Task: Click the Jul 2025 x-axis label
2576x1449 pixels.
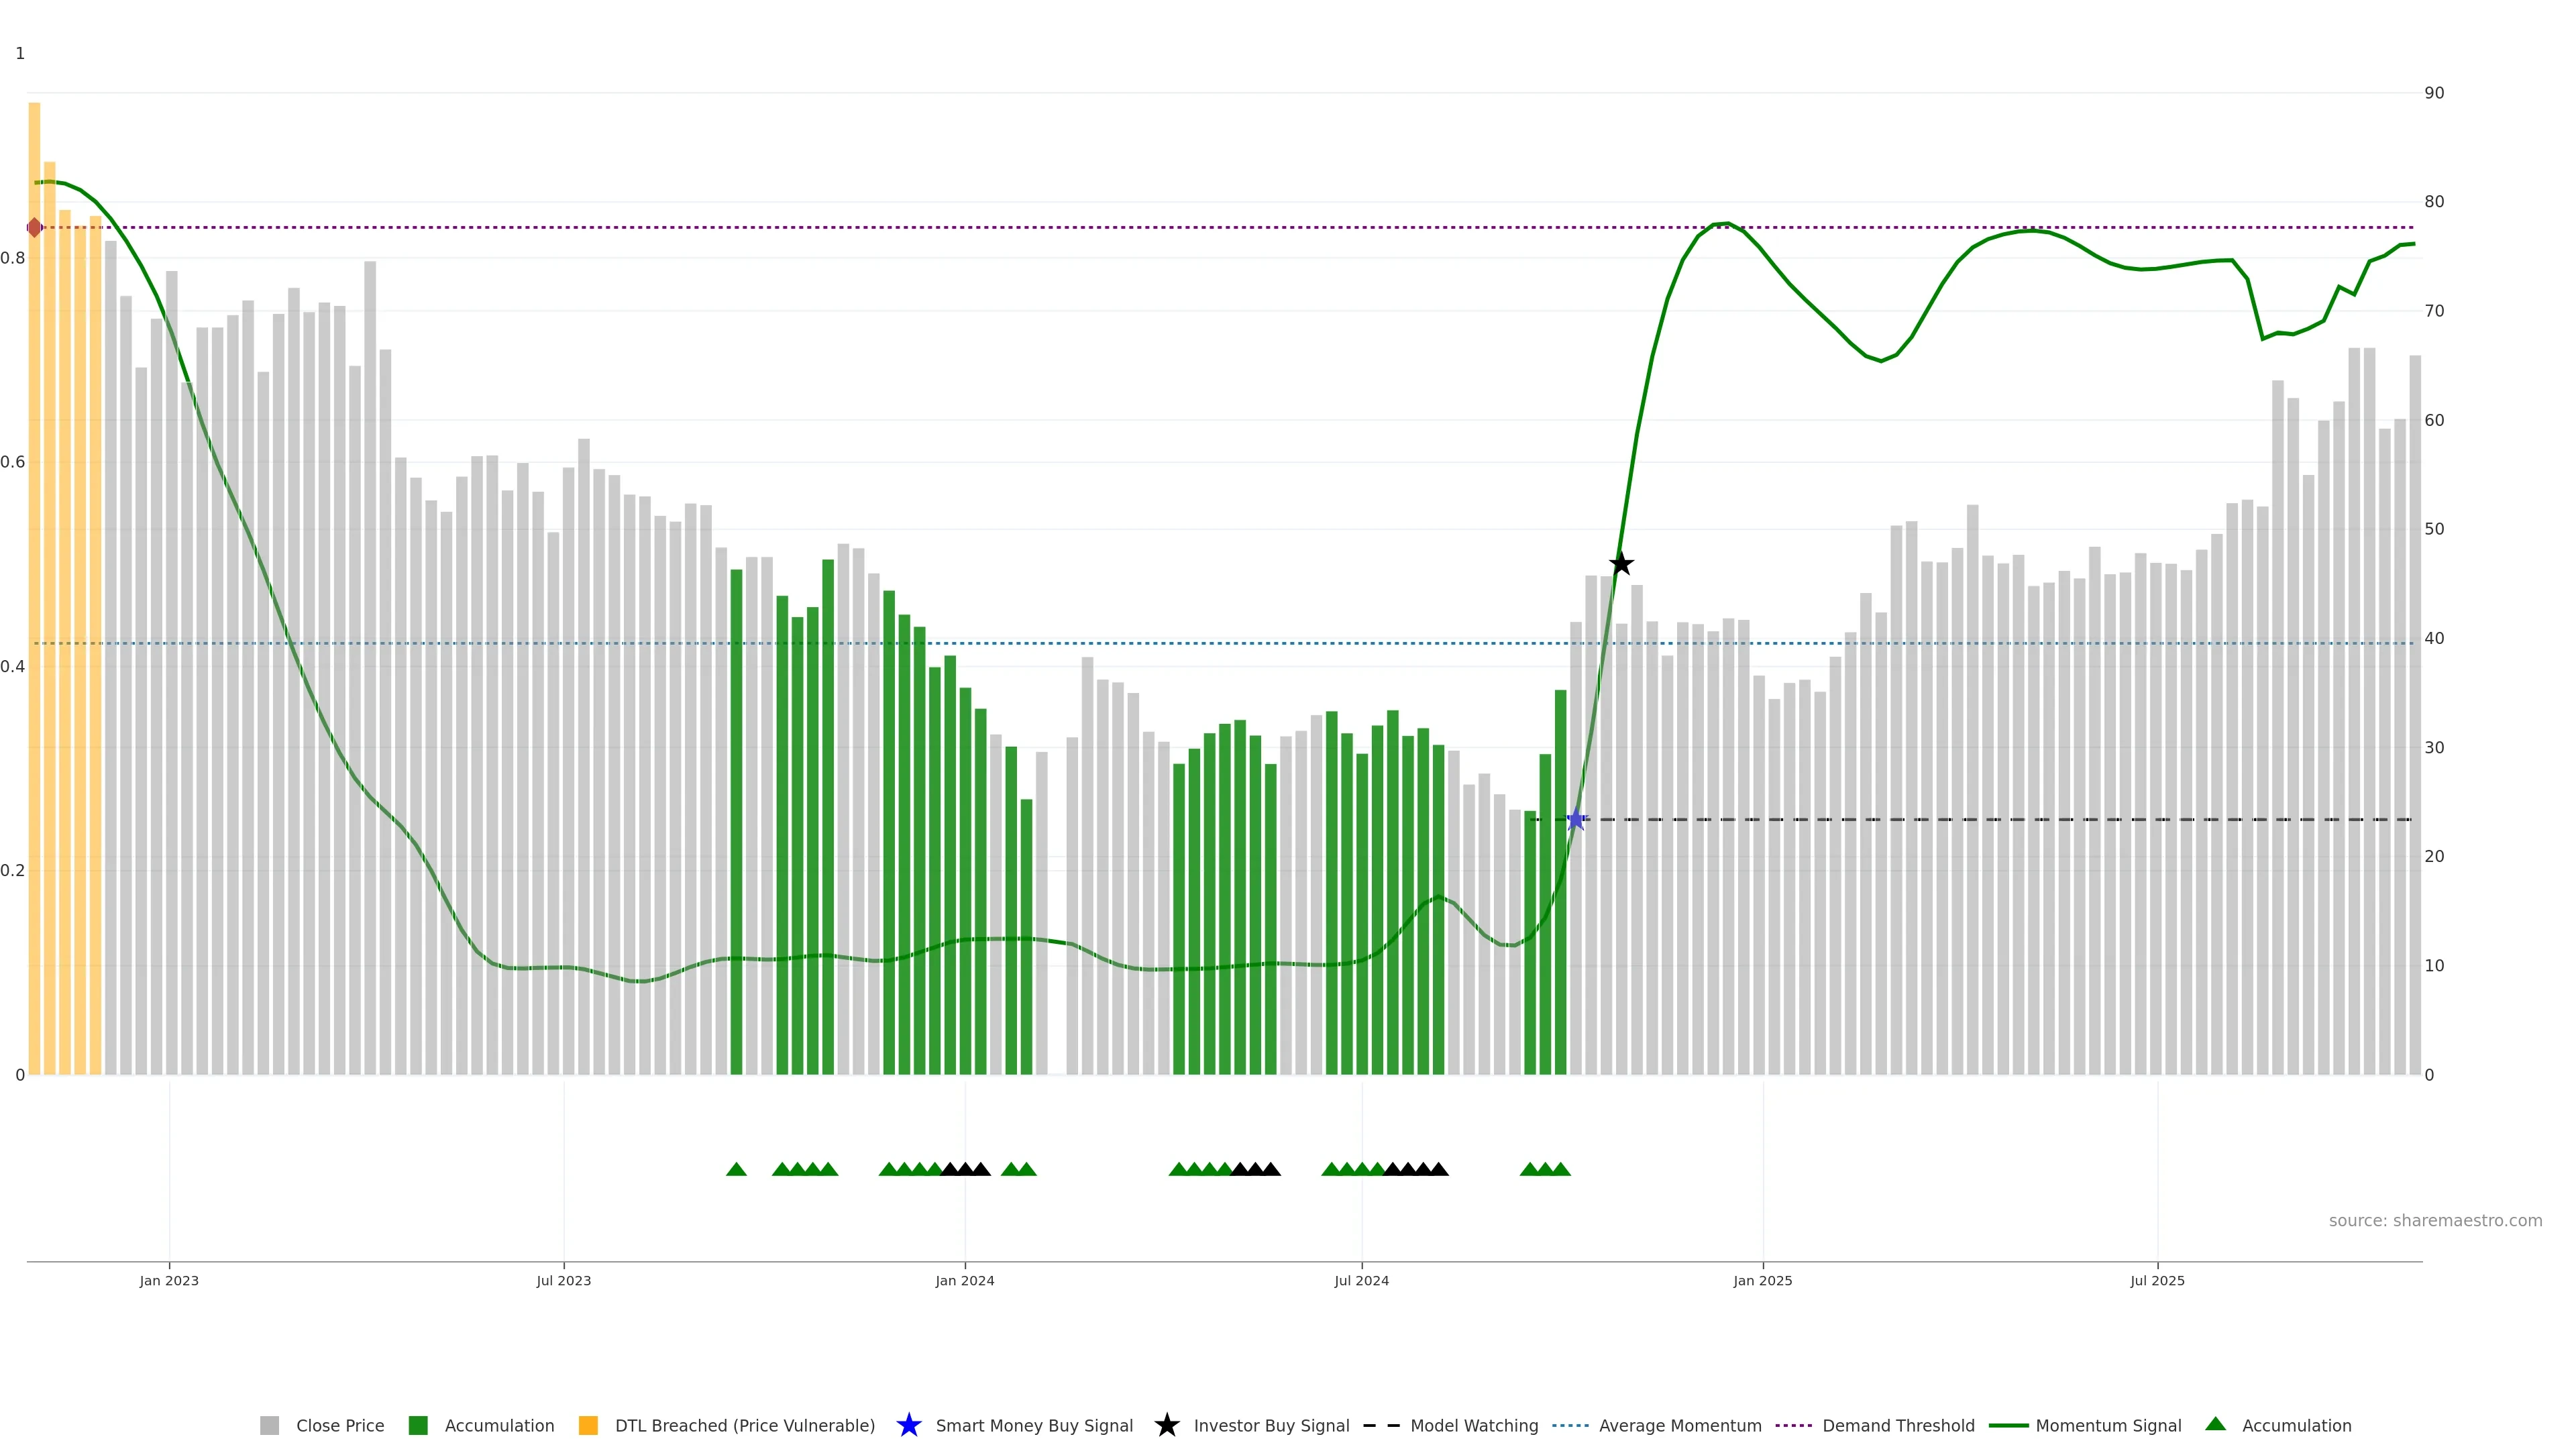Action: (2157, 1280)
